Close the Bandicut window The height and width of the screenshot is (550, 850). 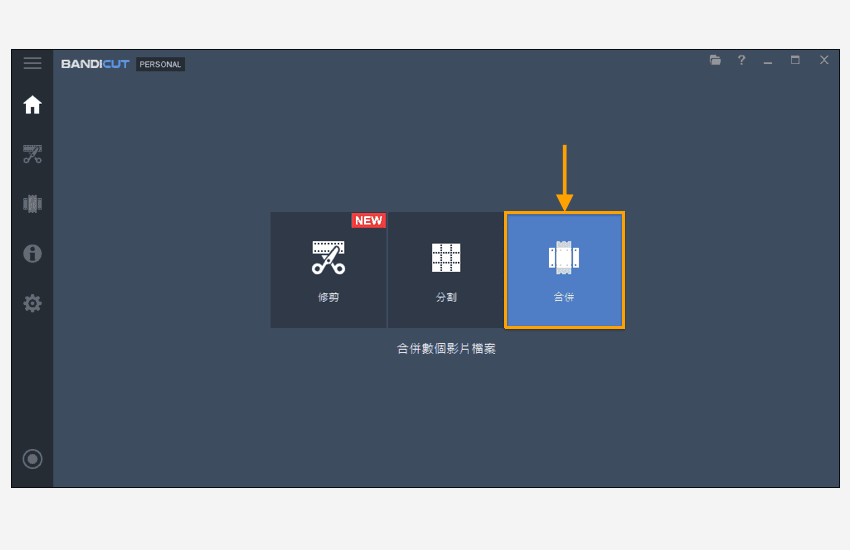pos(824,60)
